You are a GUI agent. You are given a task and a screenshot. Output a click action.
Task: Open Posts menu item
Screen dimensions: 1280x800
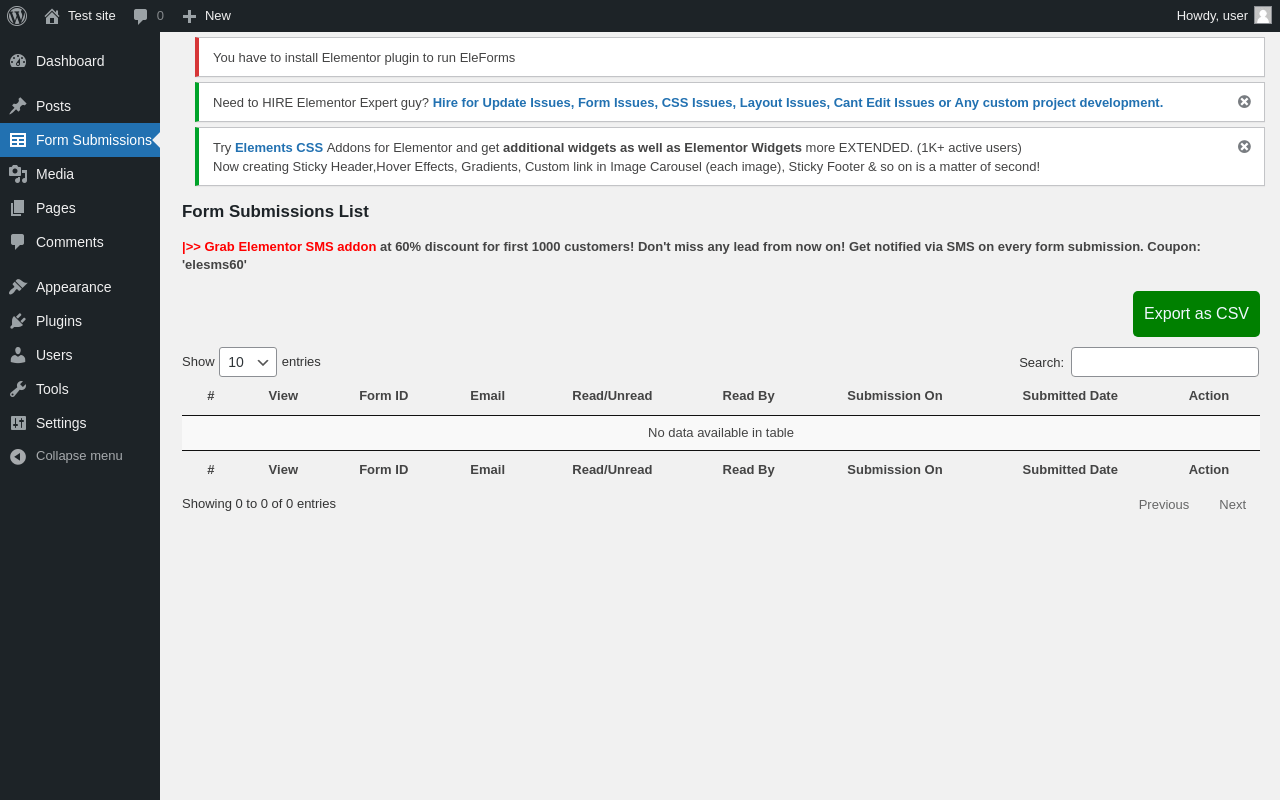coord(80,106)
